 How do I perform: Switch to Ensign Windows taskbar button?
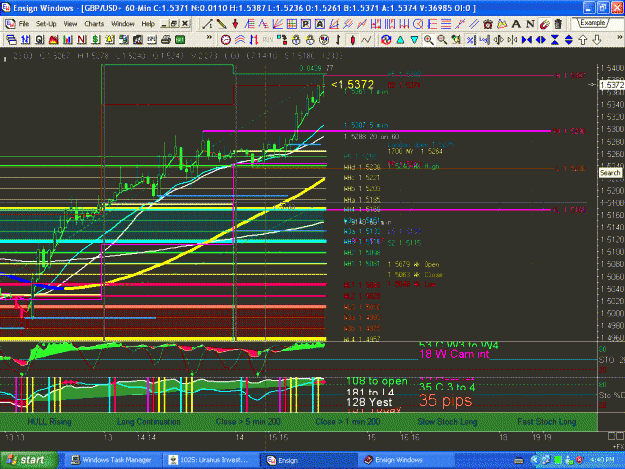click(407, 460)
